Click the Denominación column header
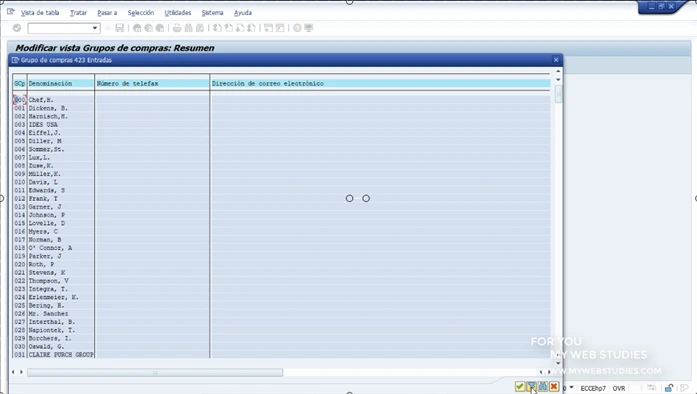Image resolution: width=697 pixels, height=394 pixels. (50, 84)
